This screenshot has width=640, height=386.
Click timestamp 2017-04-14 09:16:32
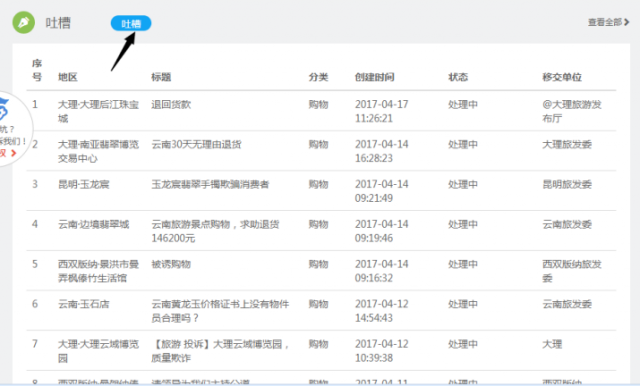pyautogui.click(x=382, y=271)
